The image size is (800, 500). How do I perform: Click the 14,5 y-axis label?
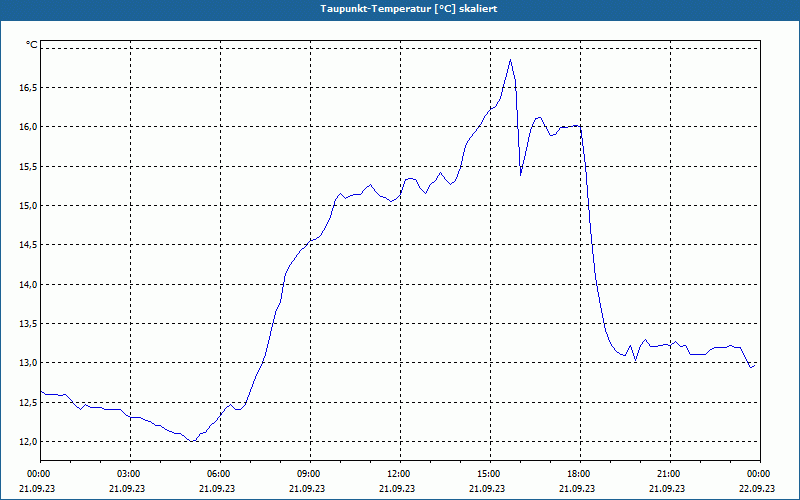coord(29,245)
